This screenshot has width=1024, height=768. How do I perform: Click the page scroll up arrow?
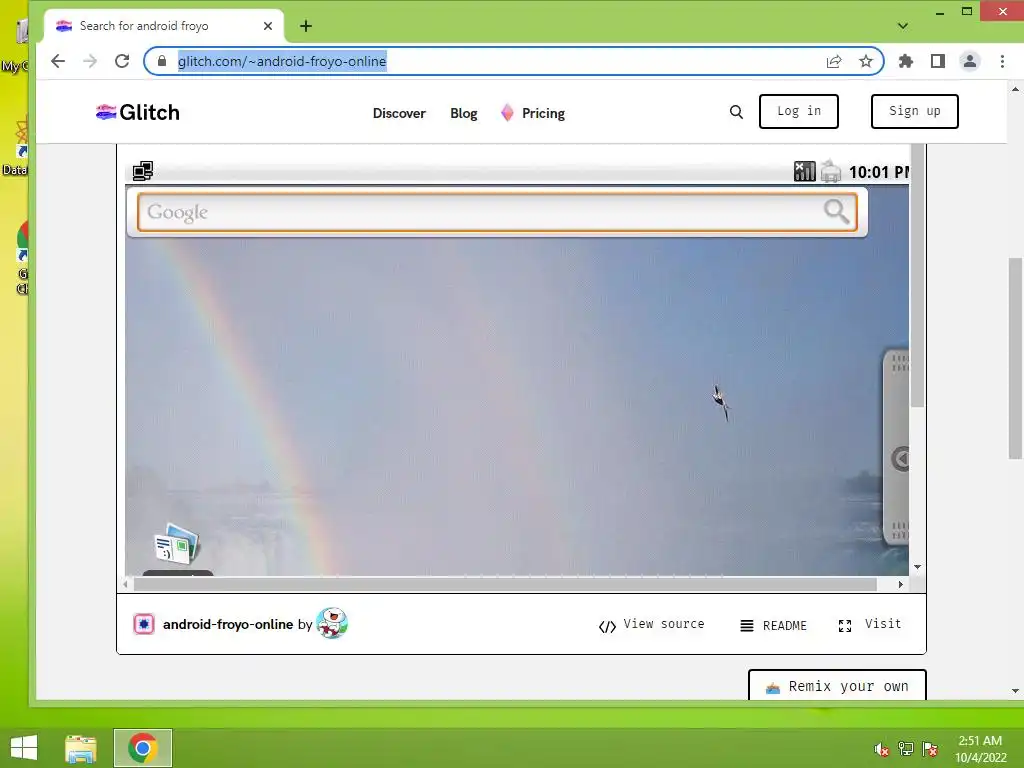pyautogui.click(x=1016, y=89)
